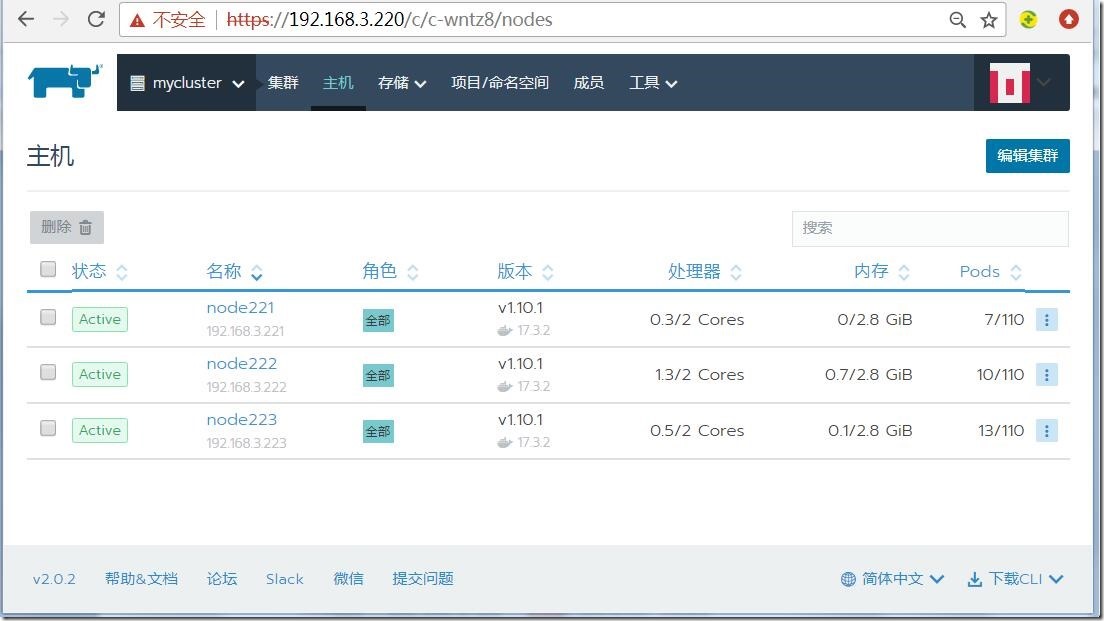Image resolution: width=1104 pixels, height=621 pixels.
Task: Sort the table by 版本 column
Action: [525, 271]
